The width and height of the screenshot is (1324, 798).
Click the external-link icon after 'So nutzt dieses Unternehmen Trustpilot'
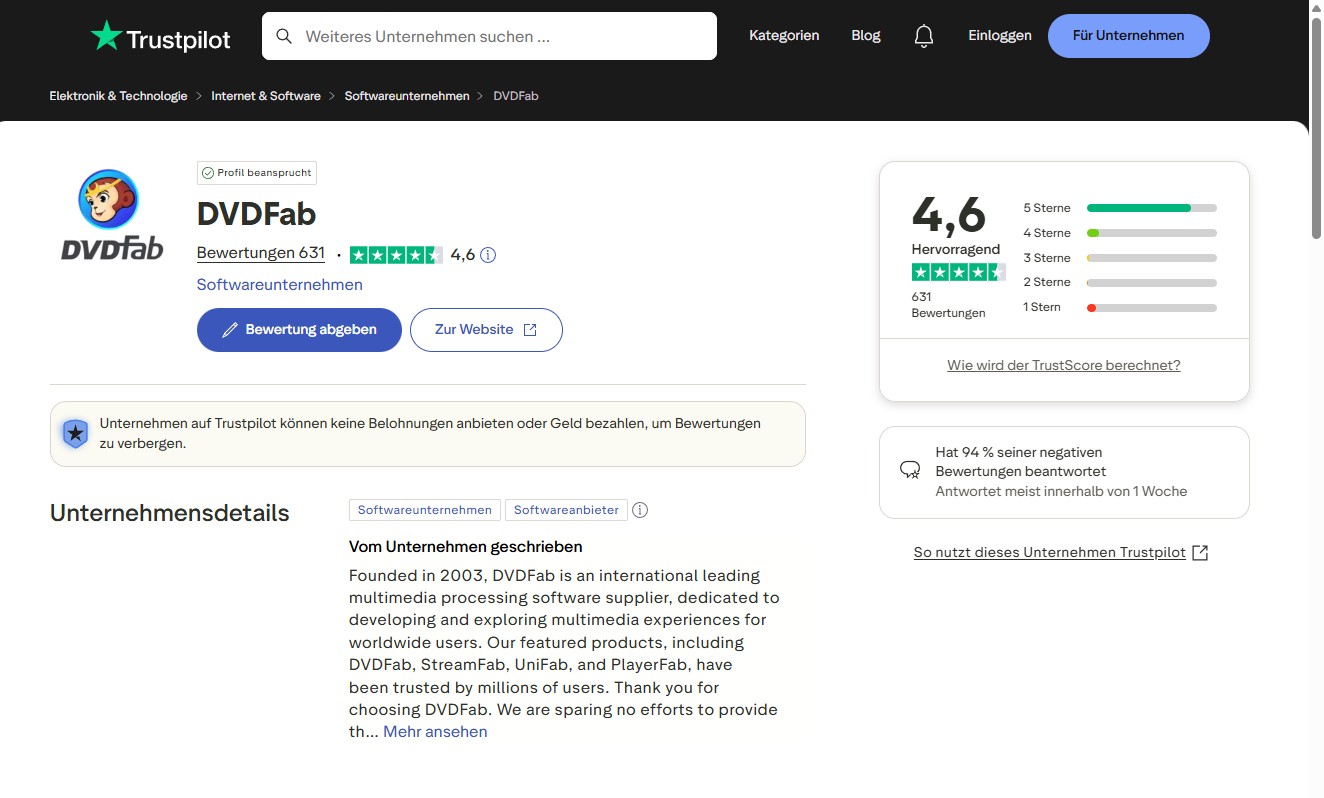click(1198, 551)
